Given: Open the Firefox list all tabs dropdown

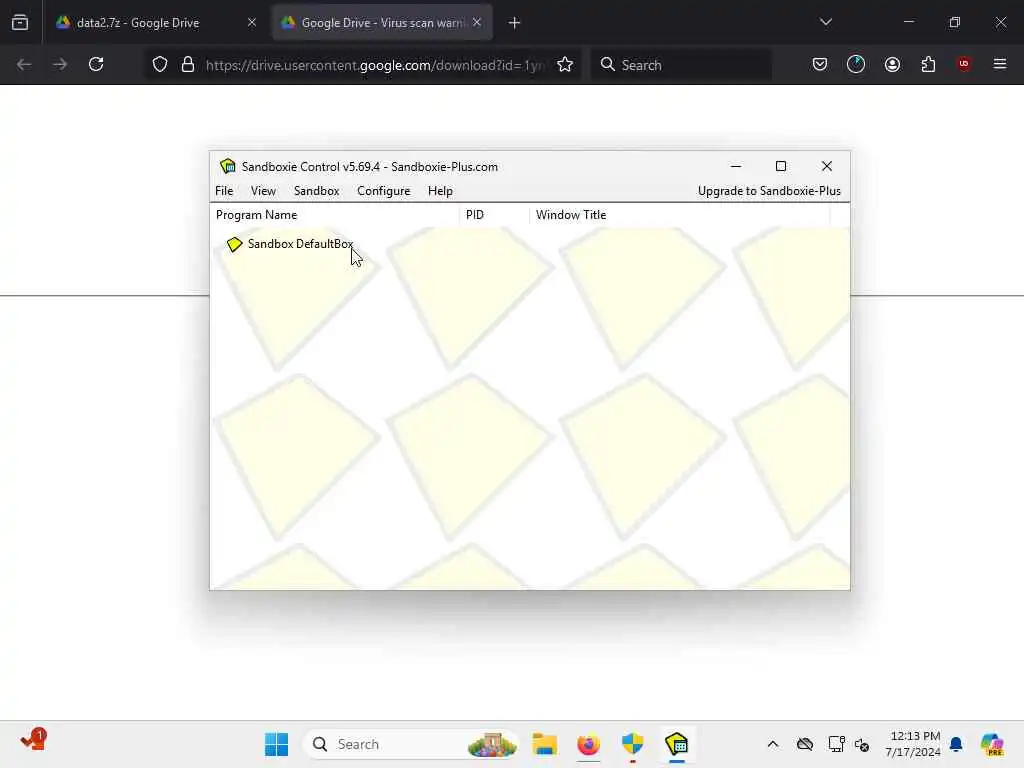Looking at the screenshot, I should 825,22.
